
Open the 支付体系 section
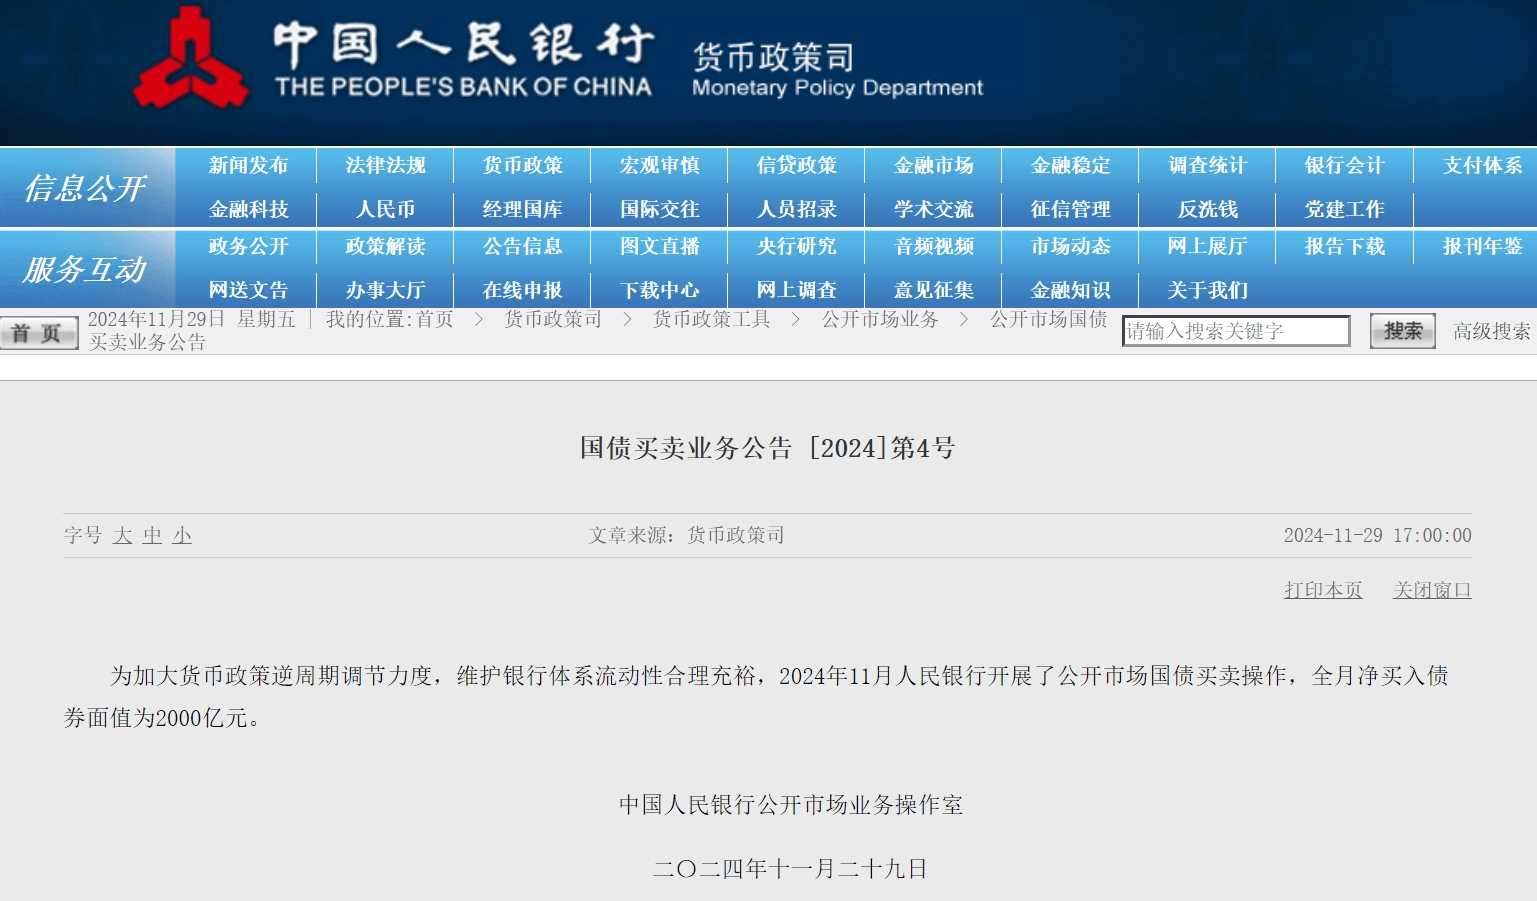[1482, 166]
